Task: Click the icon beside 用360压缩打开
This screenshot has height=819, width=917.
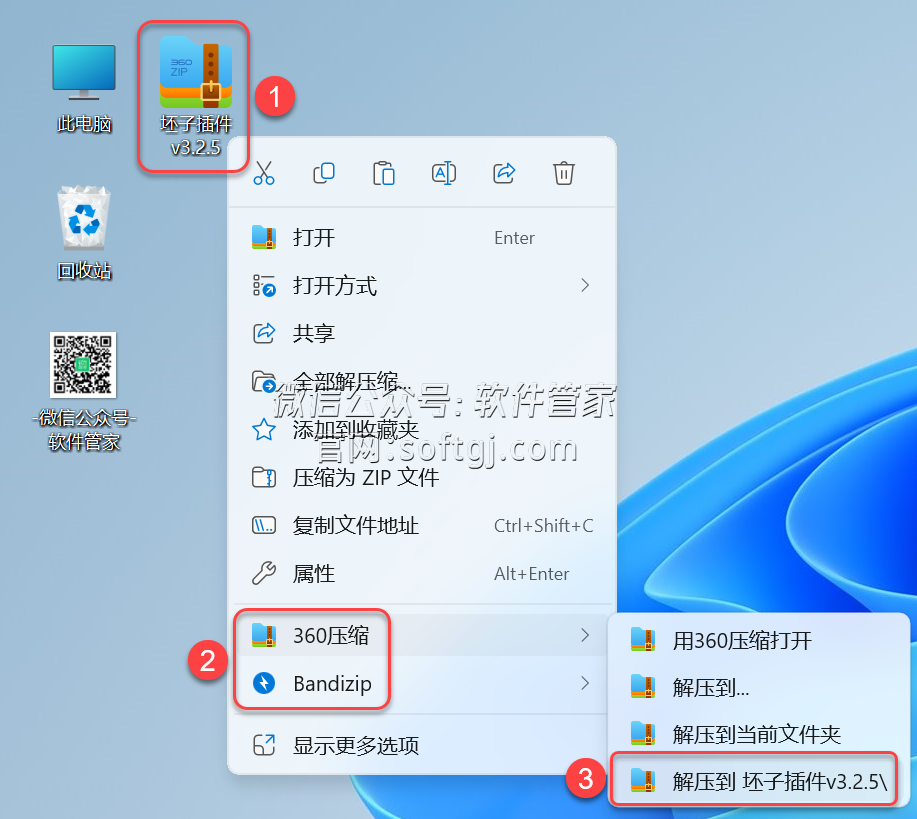Action: point(643,640)
